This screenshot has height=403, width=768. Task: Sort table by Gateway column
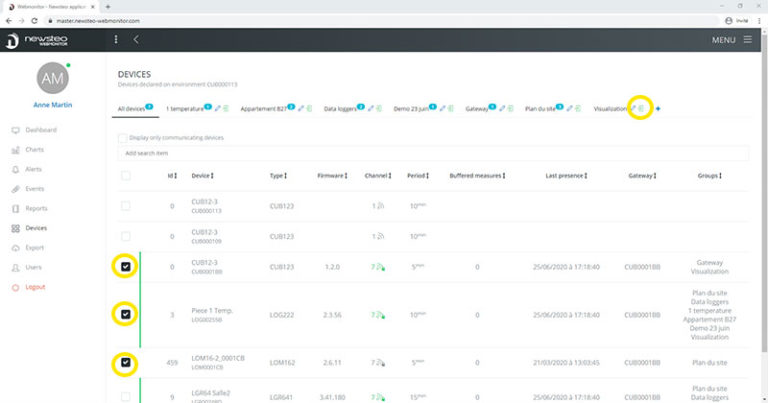642,175
